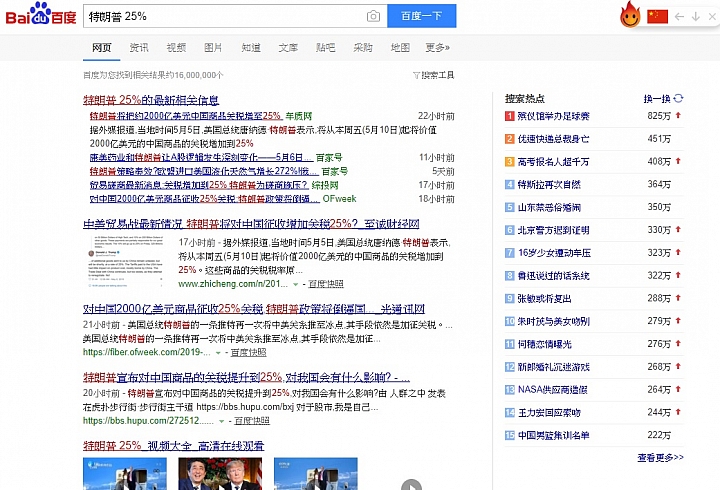Expand the 更多» tab menu
720x490 pixels.
pyautogui.click(x=438, y=47)
